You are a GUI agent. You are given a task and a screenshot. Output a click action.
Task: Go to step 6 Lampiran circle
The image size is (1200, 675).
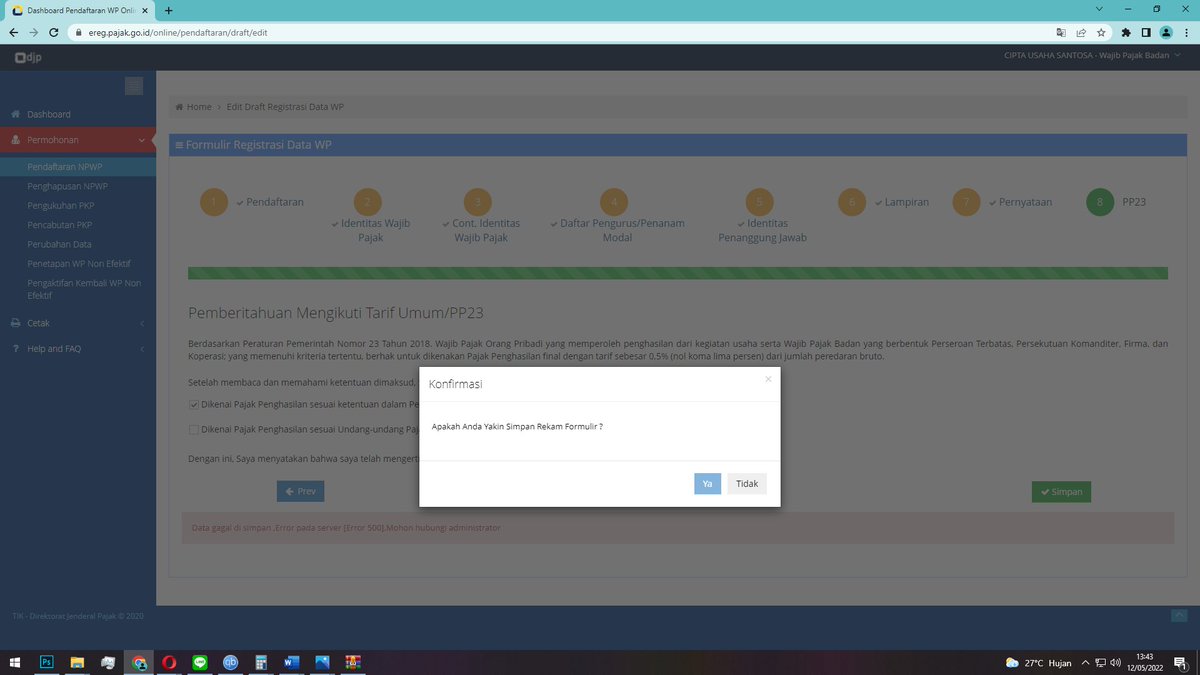852,203
